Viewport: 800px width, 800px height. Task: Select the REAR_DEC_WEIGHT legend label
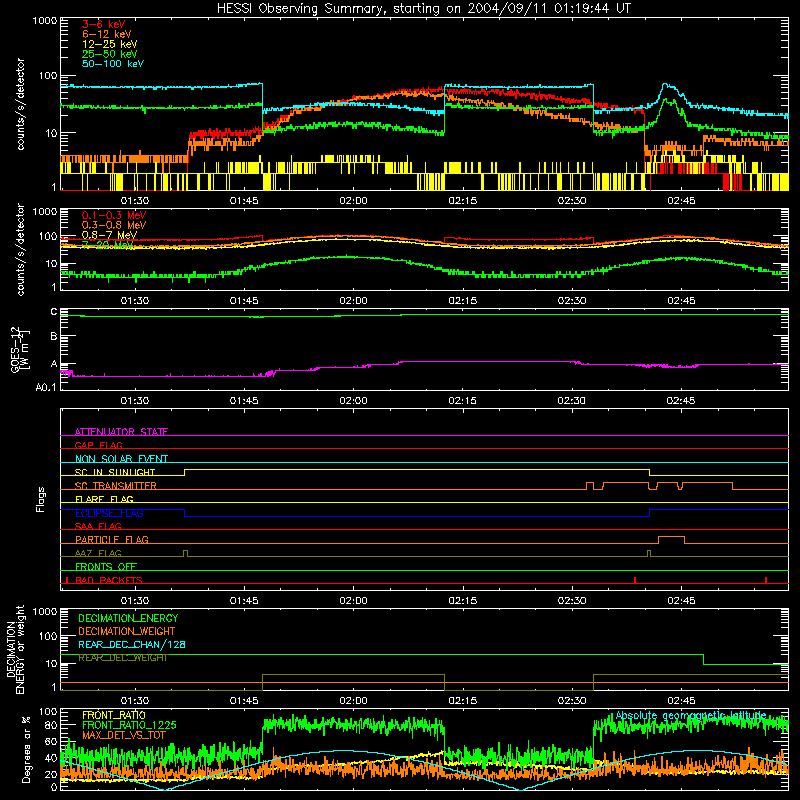tap(122, 658)
